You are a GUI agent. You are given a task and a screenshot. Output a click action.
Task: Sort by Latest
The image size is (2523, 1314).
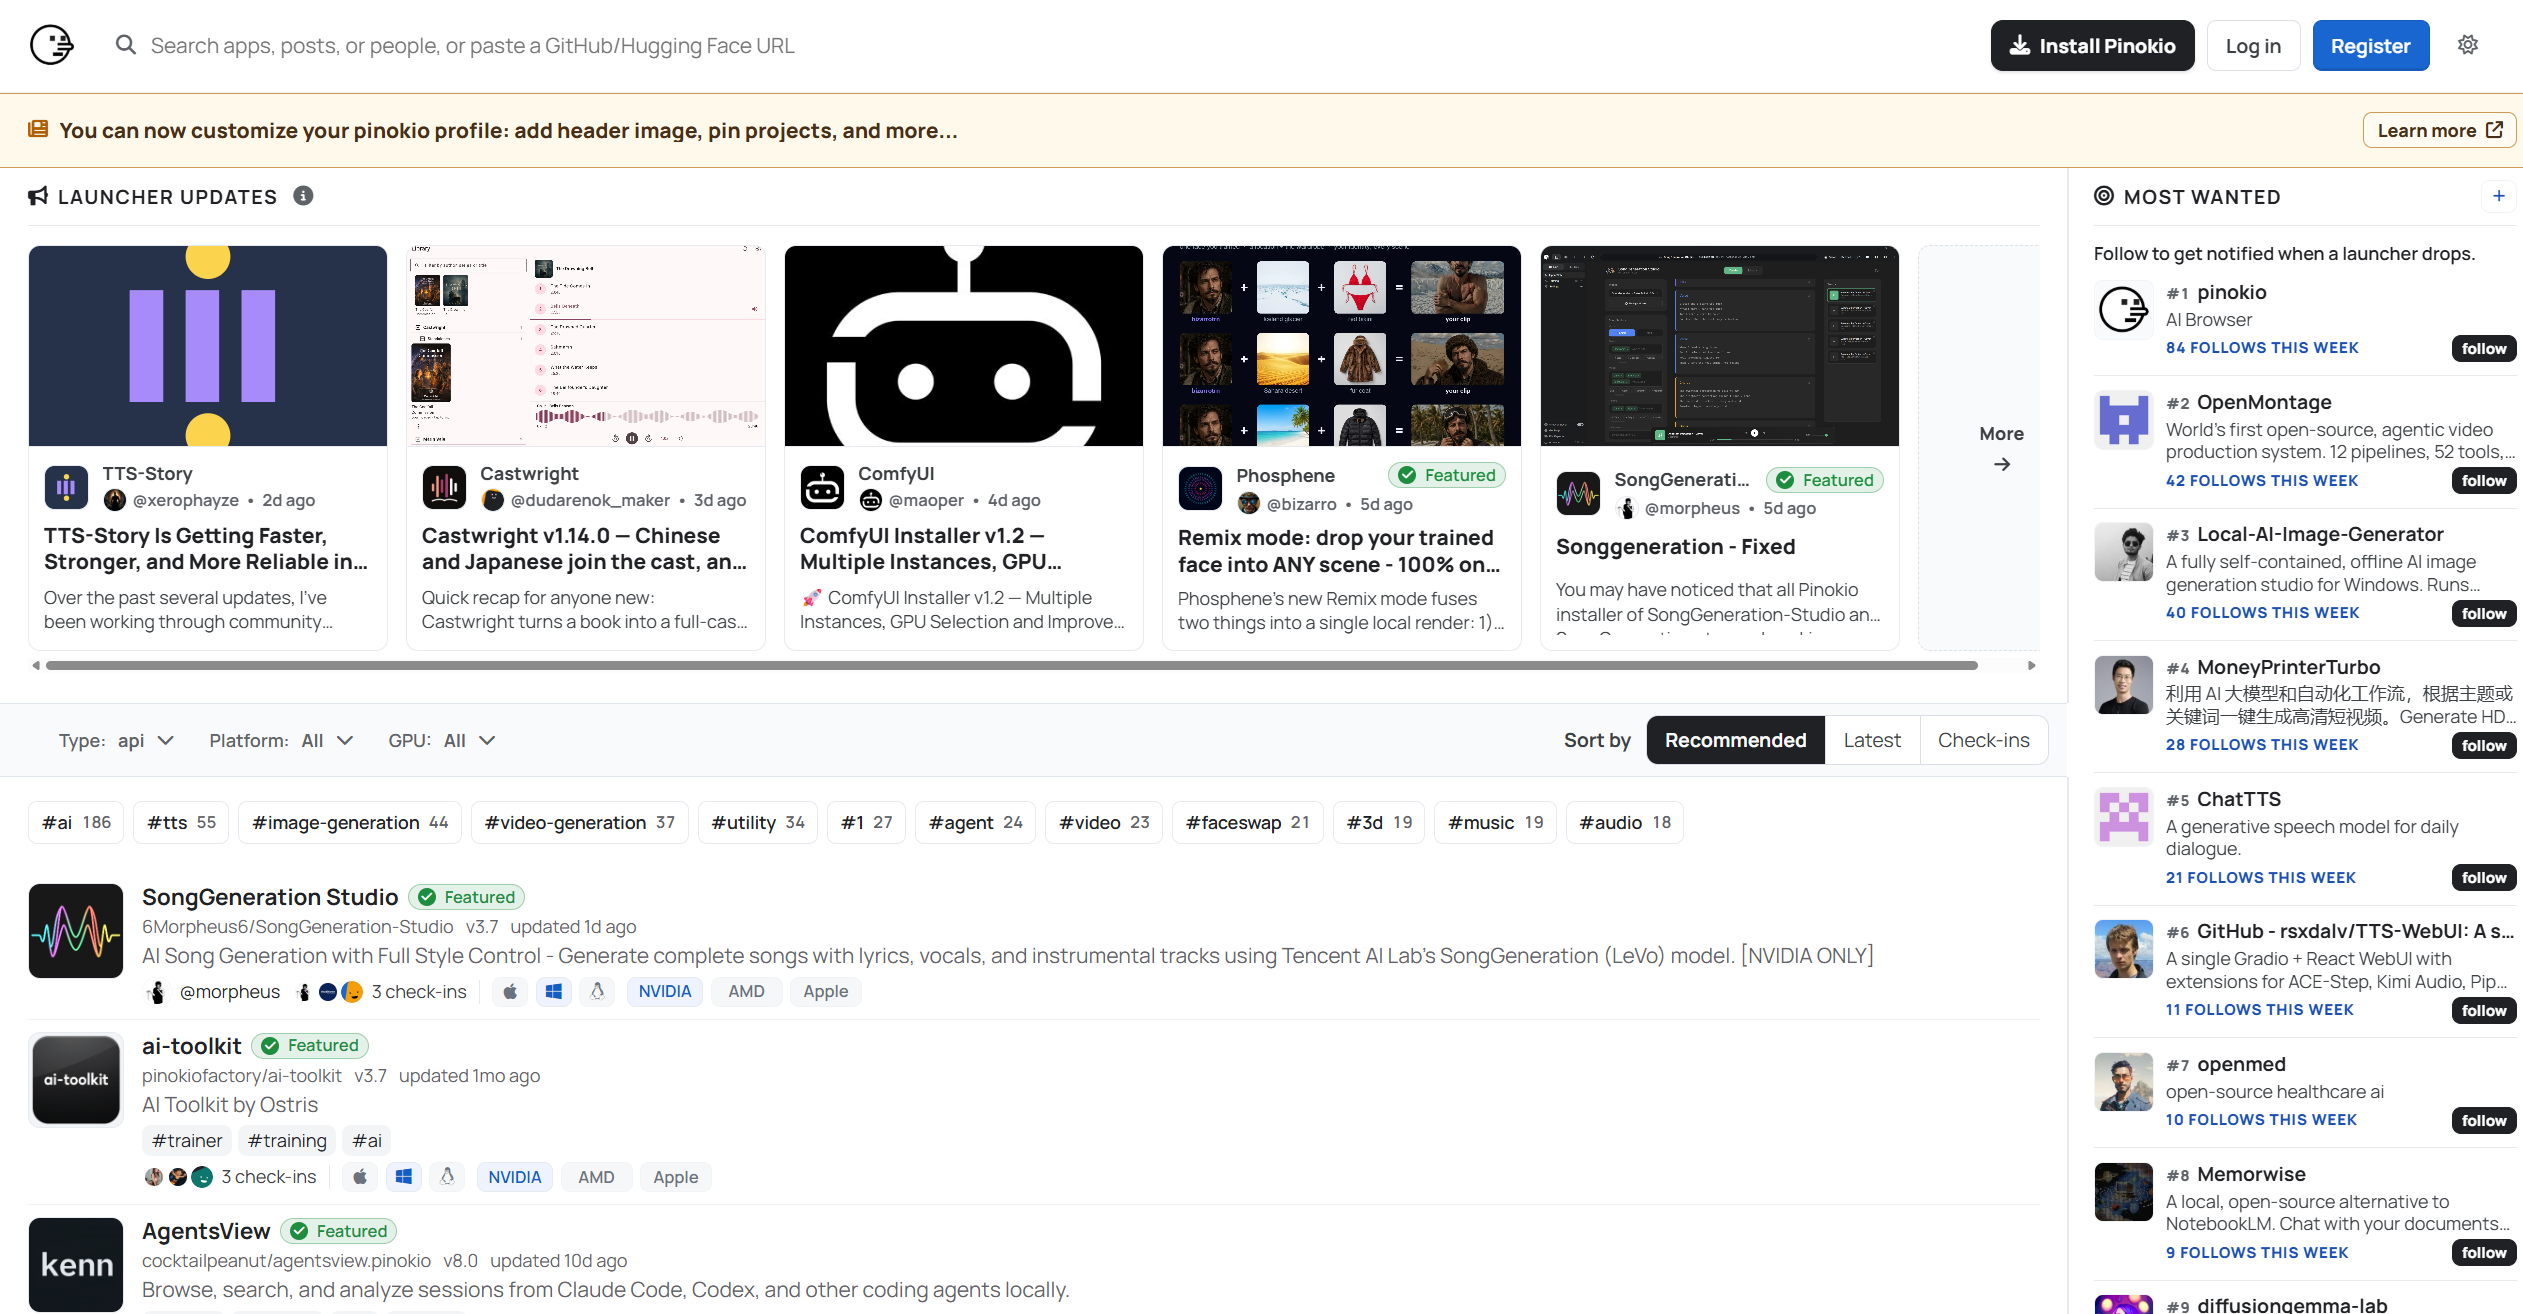click(1872, 740)
